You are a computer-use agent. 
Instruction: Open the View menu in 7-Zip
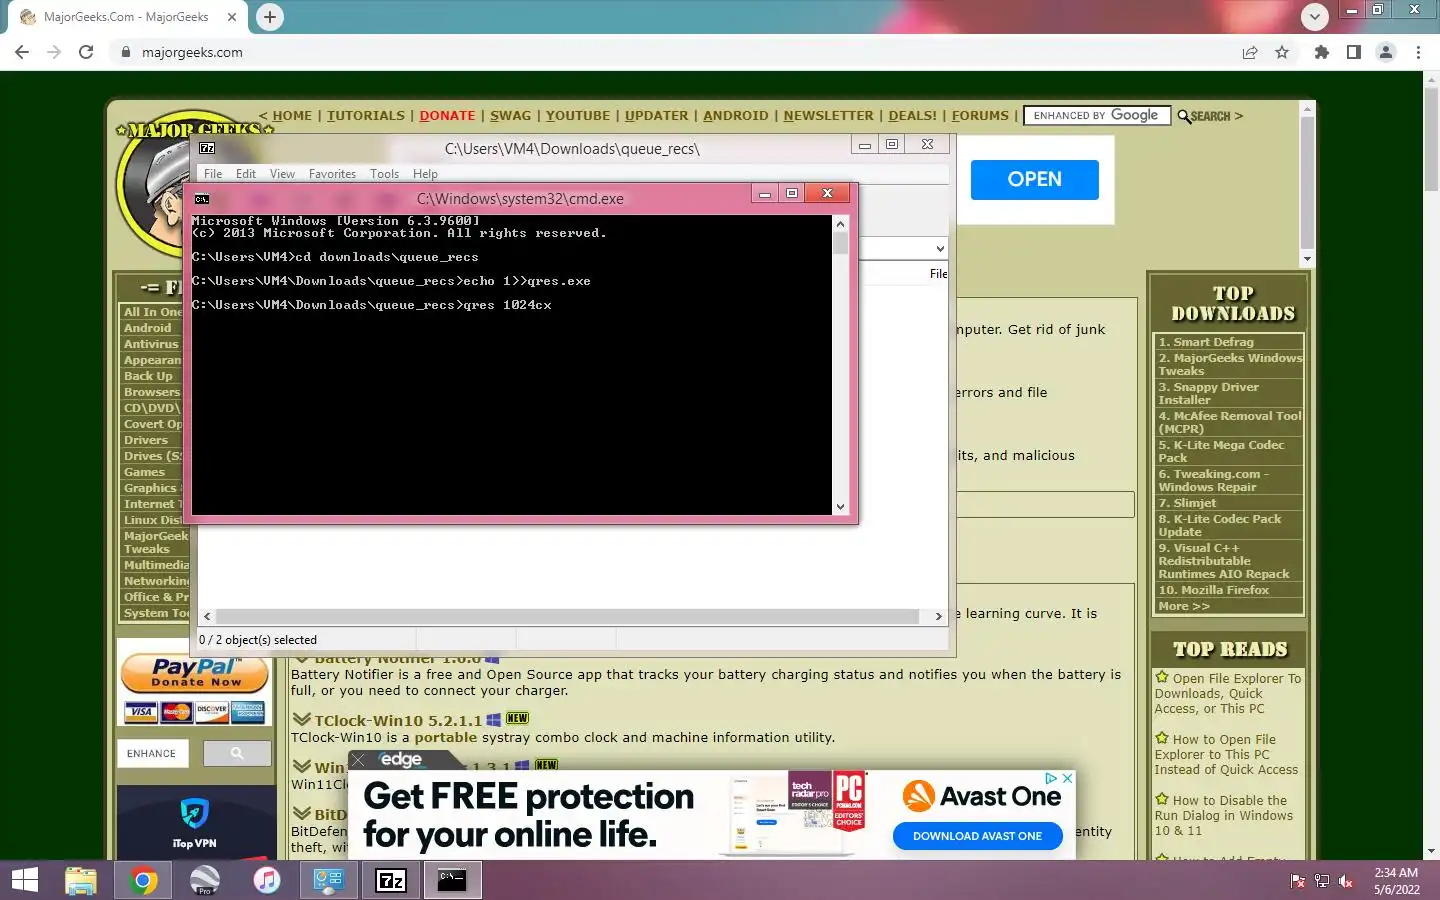click(x=282, y=174)
